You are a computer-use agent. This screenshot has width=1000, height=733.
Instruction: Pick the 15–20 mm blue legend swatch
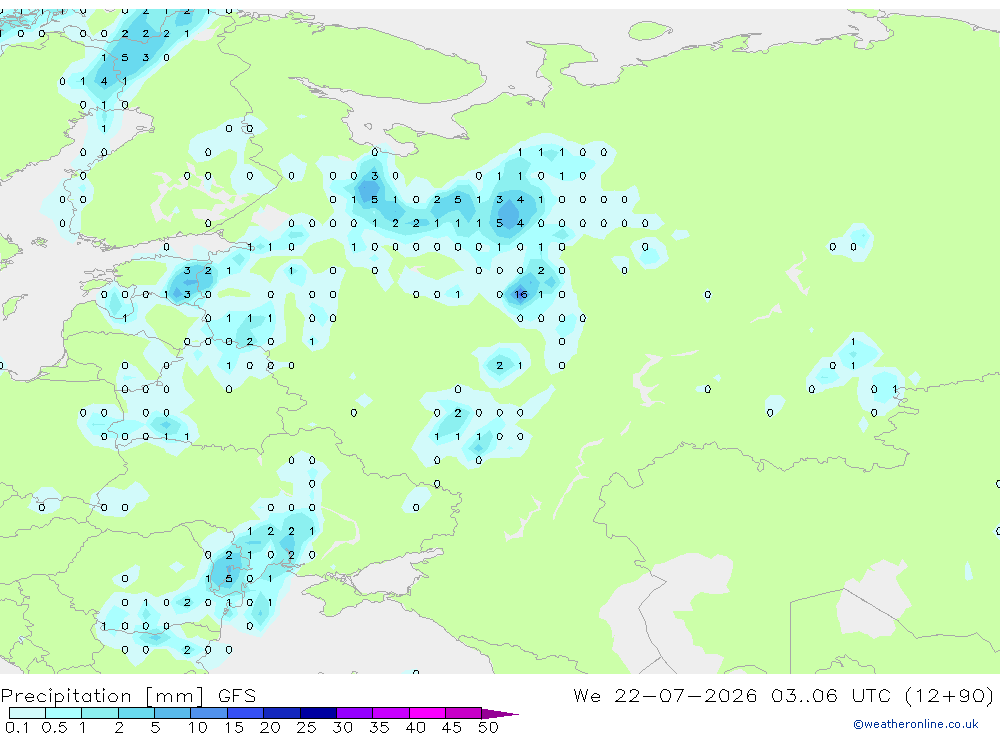click(x=246, y=713)
